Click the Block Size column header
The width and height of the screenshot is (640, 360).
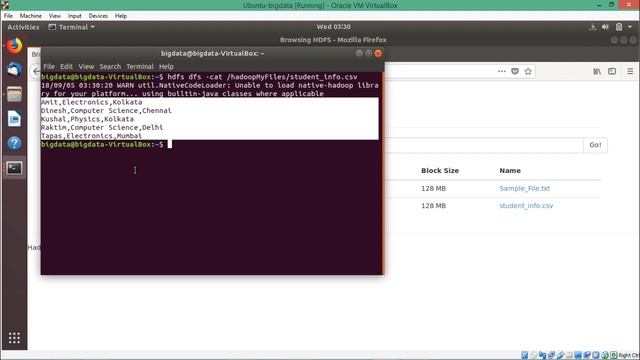440,171
